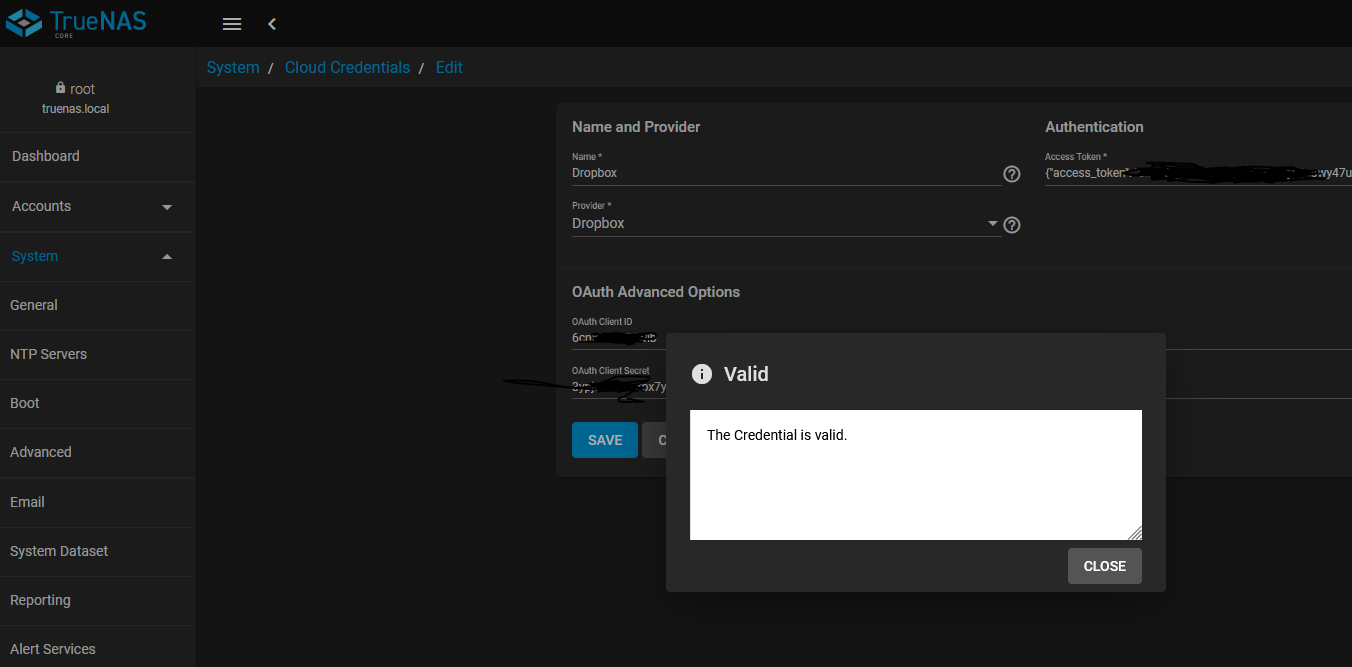Click the truenas.local hostname text
1352x667 pixels.
tap(75, 109)
